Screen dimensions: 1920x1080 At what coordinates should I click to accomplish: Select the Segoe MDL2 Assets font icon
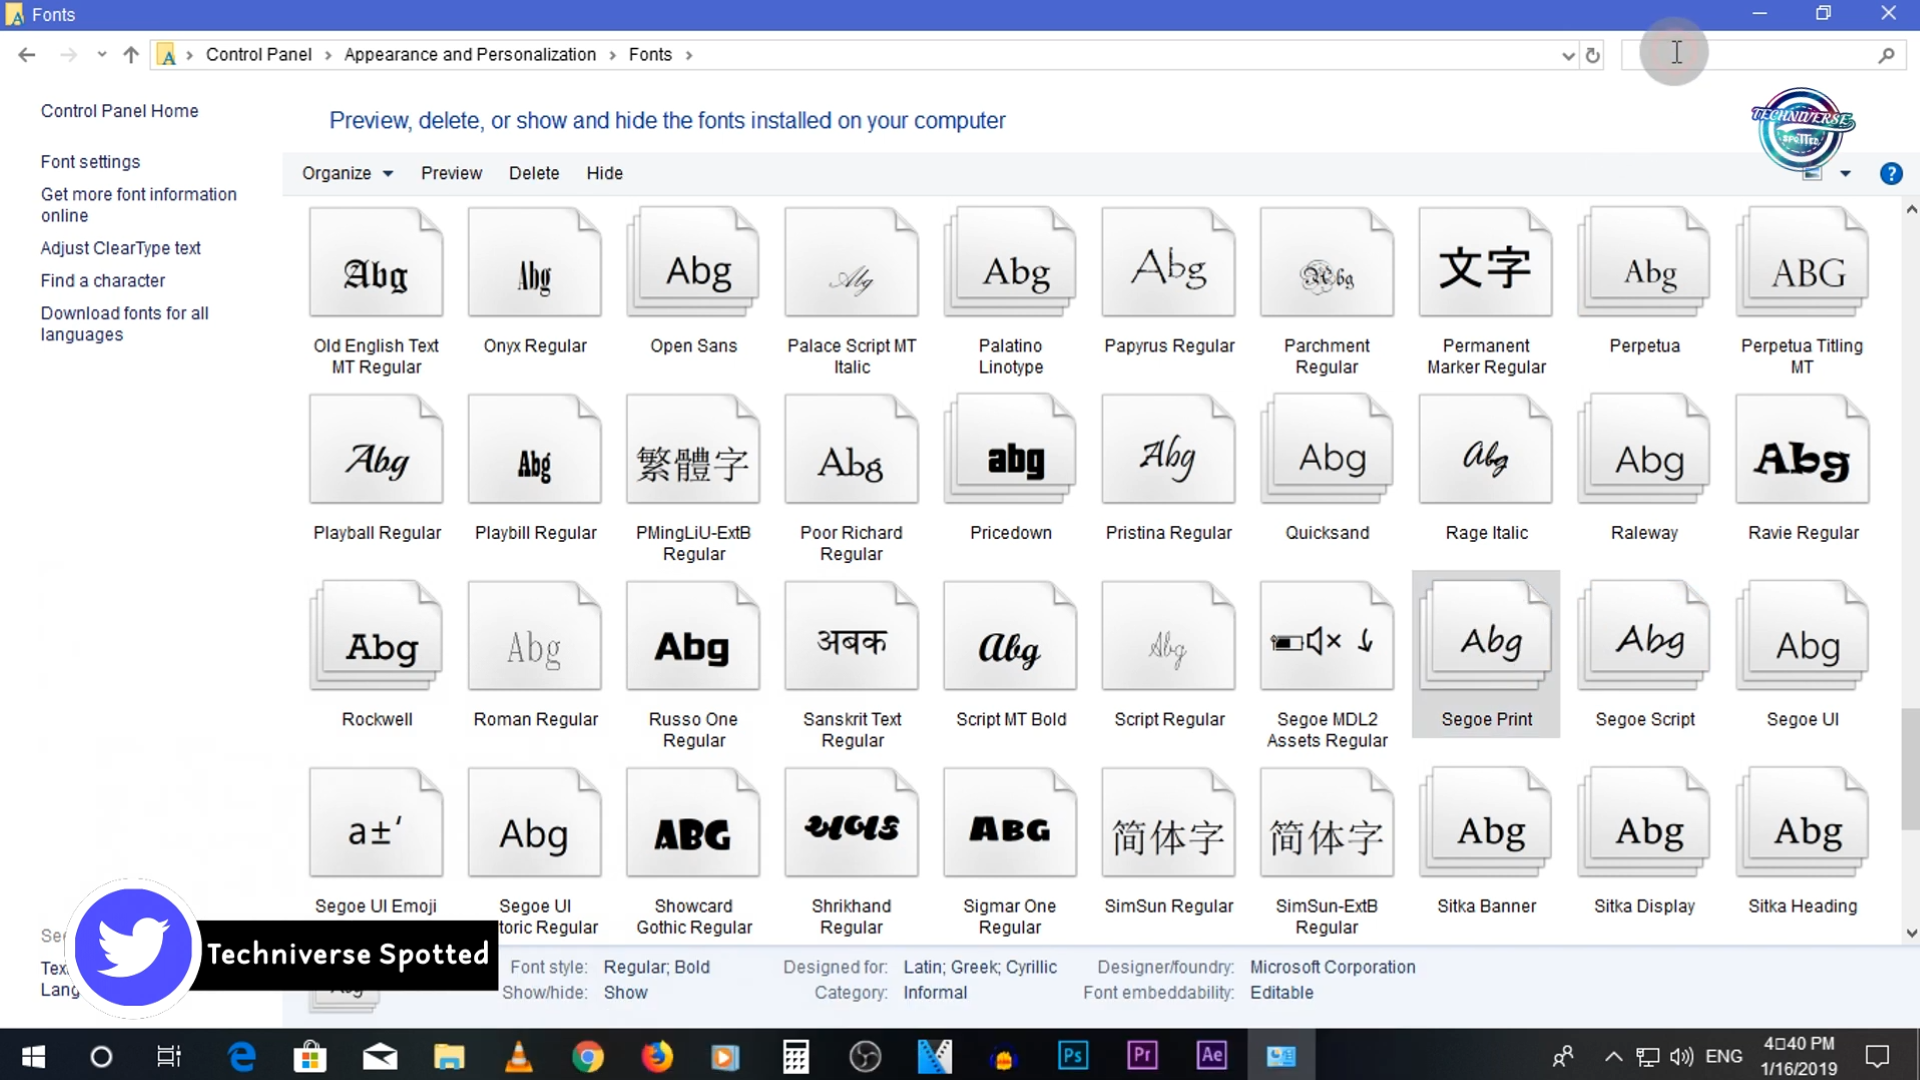coord(1326,640)
